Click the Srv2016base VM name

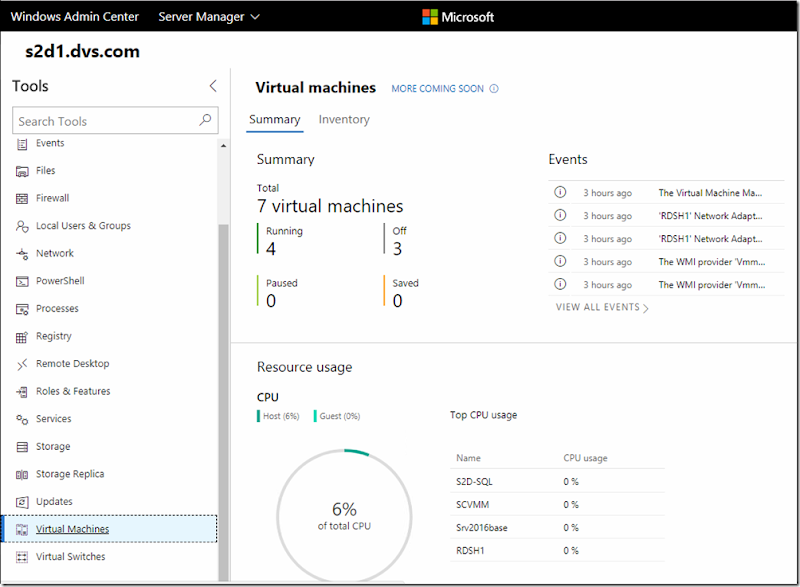[x=482, y=528]
